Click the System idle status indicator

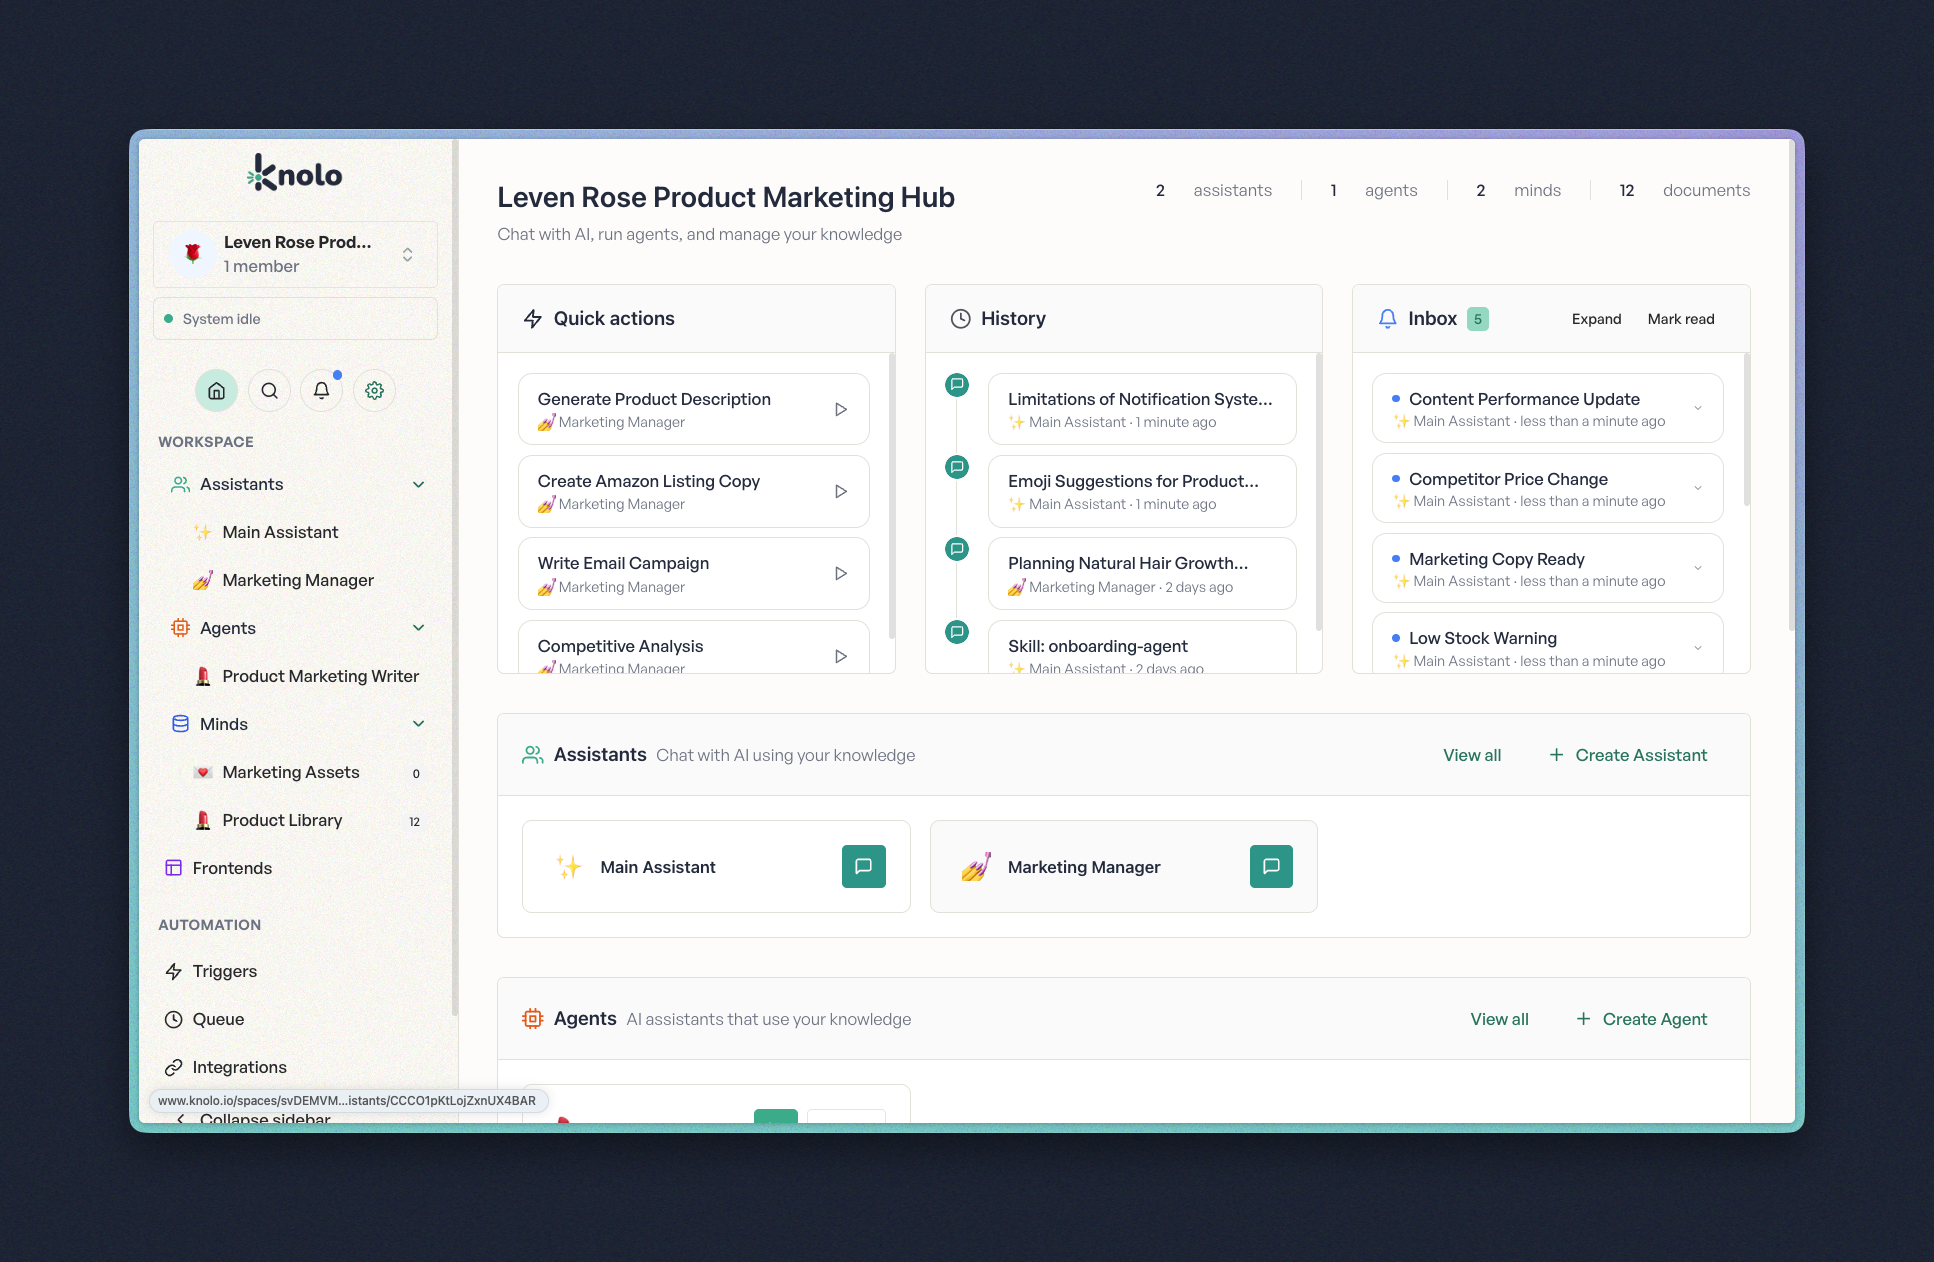point(295,319)
